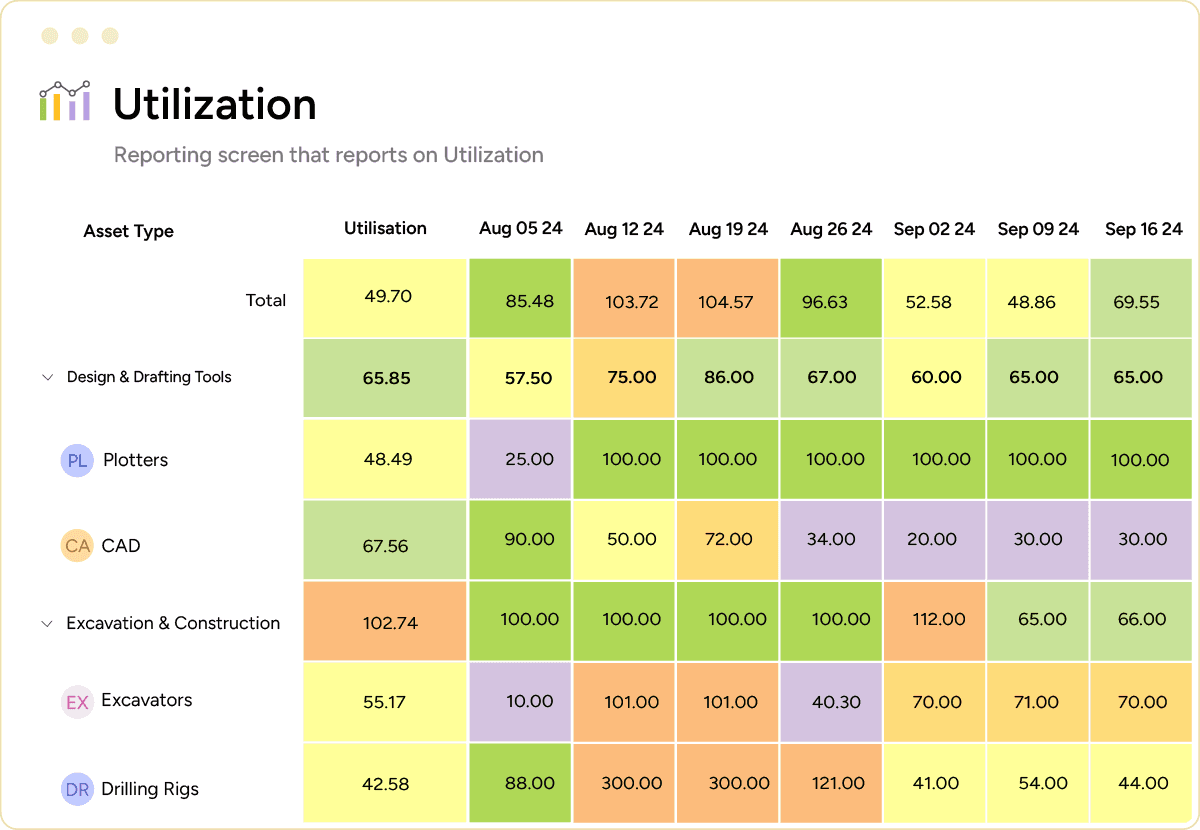Collapse the Excavation & Construction group
Viewport: 1200px width, 830px height.
pyautogui.click(x=47, y=622)
